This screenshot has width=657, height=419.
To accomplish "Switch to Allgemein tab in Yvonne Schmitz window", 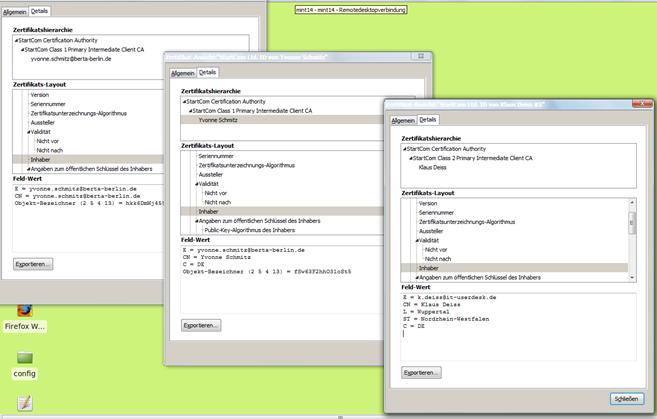I will [183, 73].
